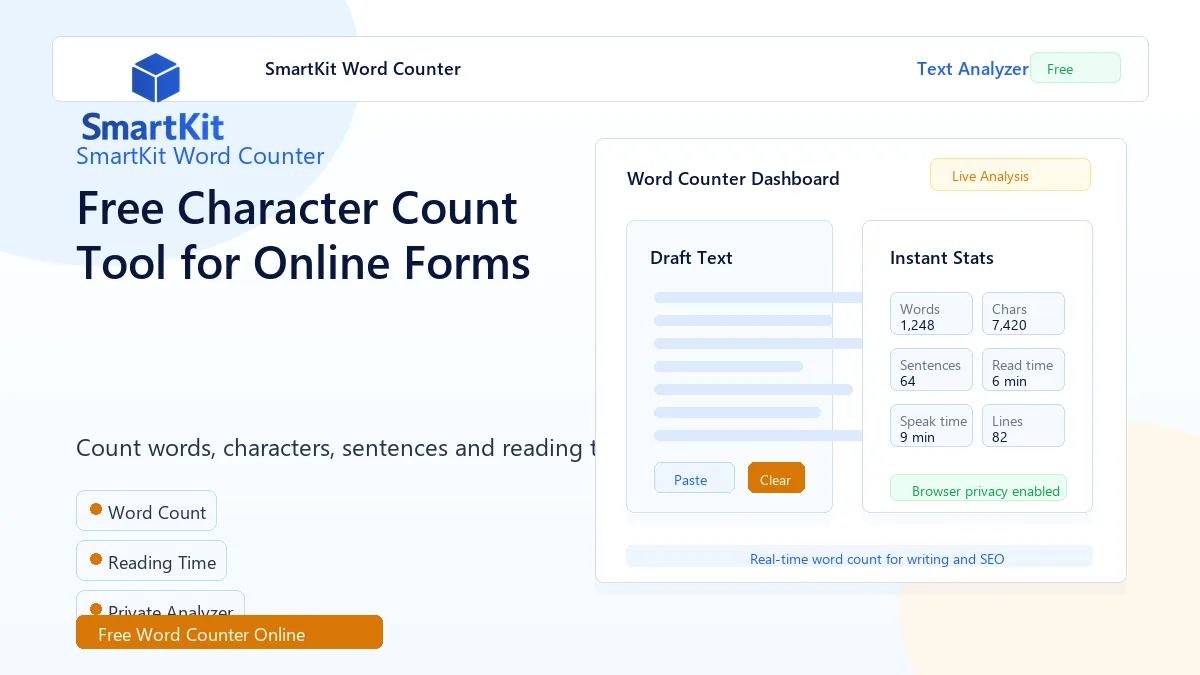Click the Chars 7,420 stat tile
This screenshot has height=675, width=1200.
(1023, 313)
